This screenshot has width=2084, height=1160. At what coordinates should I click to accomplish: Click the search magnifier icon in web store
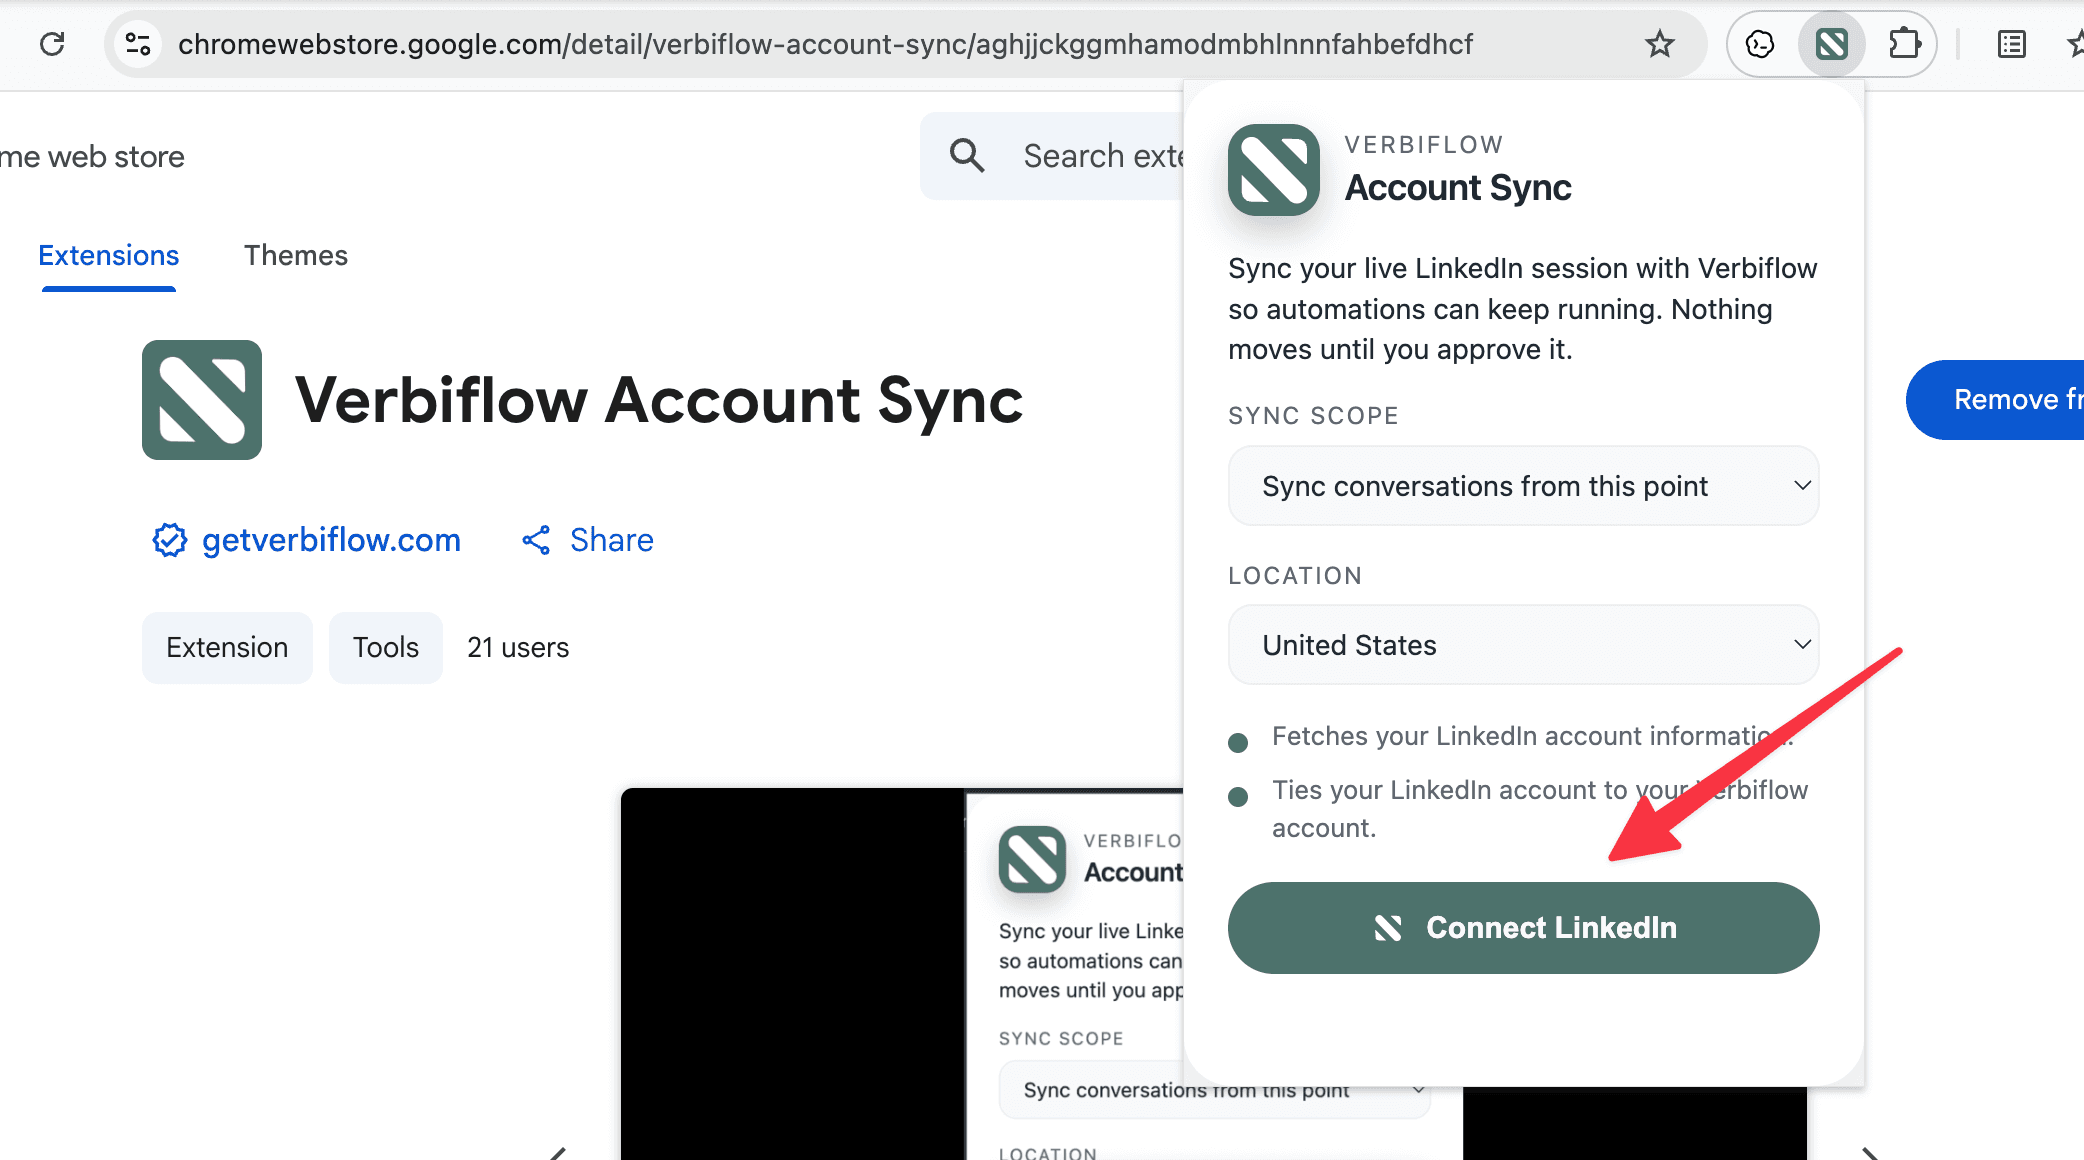point(967,156)
